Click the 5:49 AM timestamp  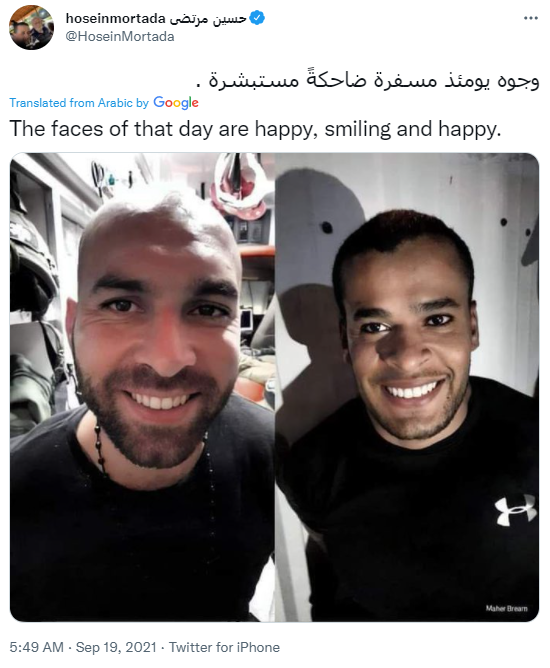coord(37,647)
